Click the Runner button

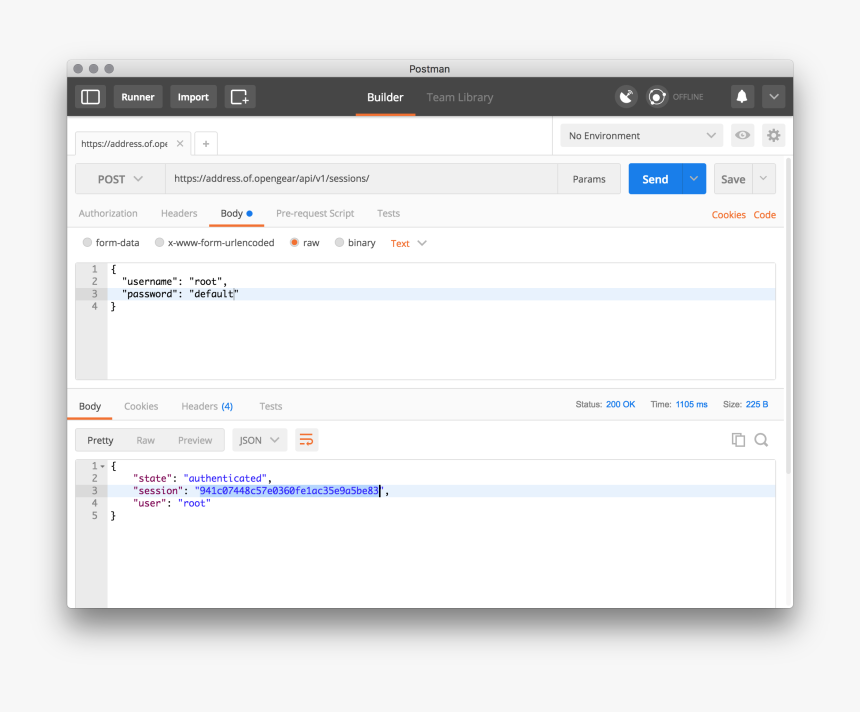coord(138,97)
